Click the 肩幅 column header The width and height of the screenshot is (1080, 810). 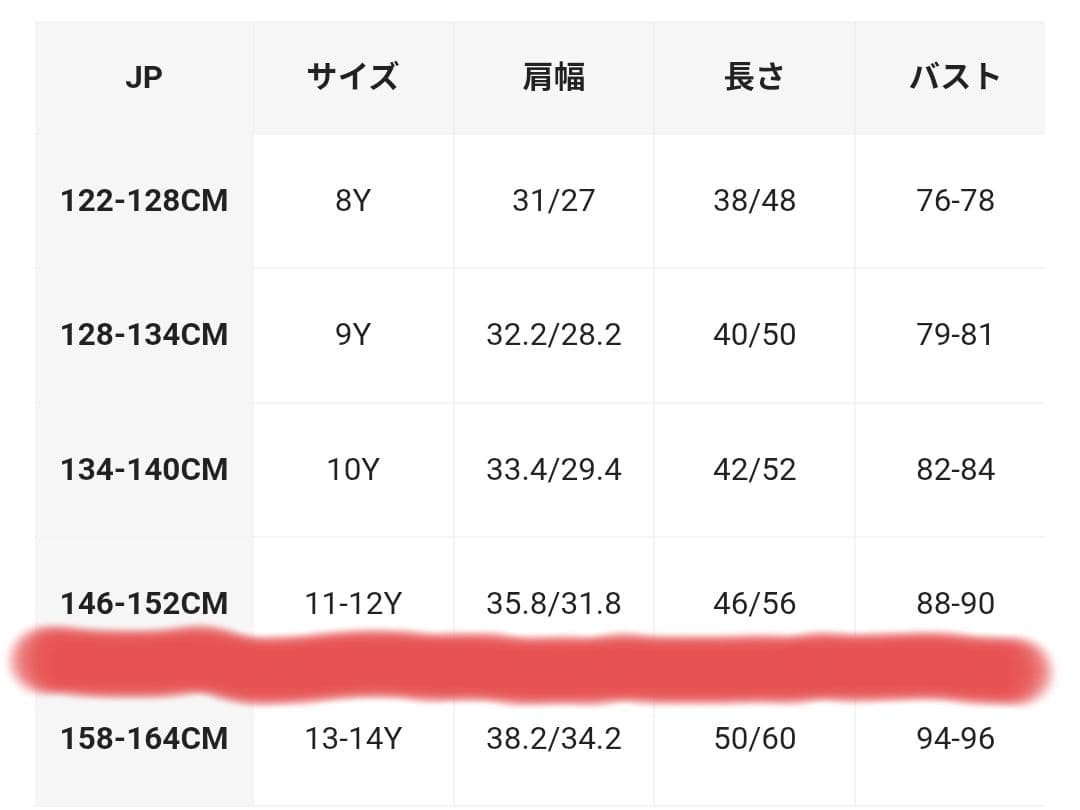[x=554, y=78]
